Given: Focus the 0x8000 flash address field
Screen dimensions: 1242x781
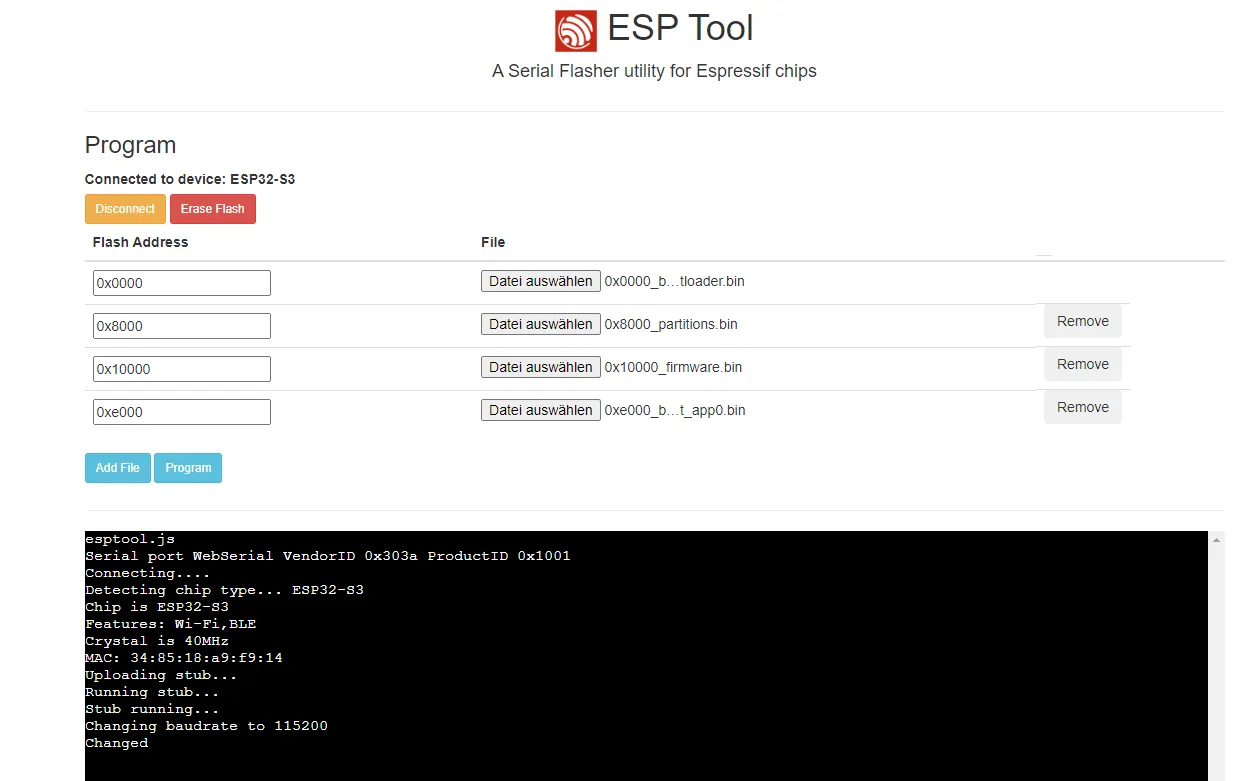Looking at the screenshot, I should 182,326.
